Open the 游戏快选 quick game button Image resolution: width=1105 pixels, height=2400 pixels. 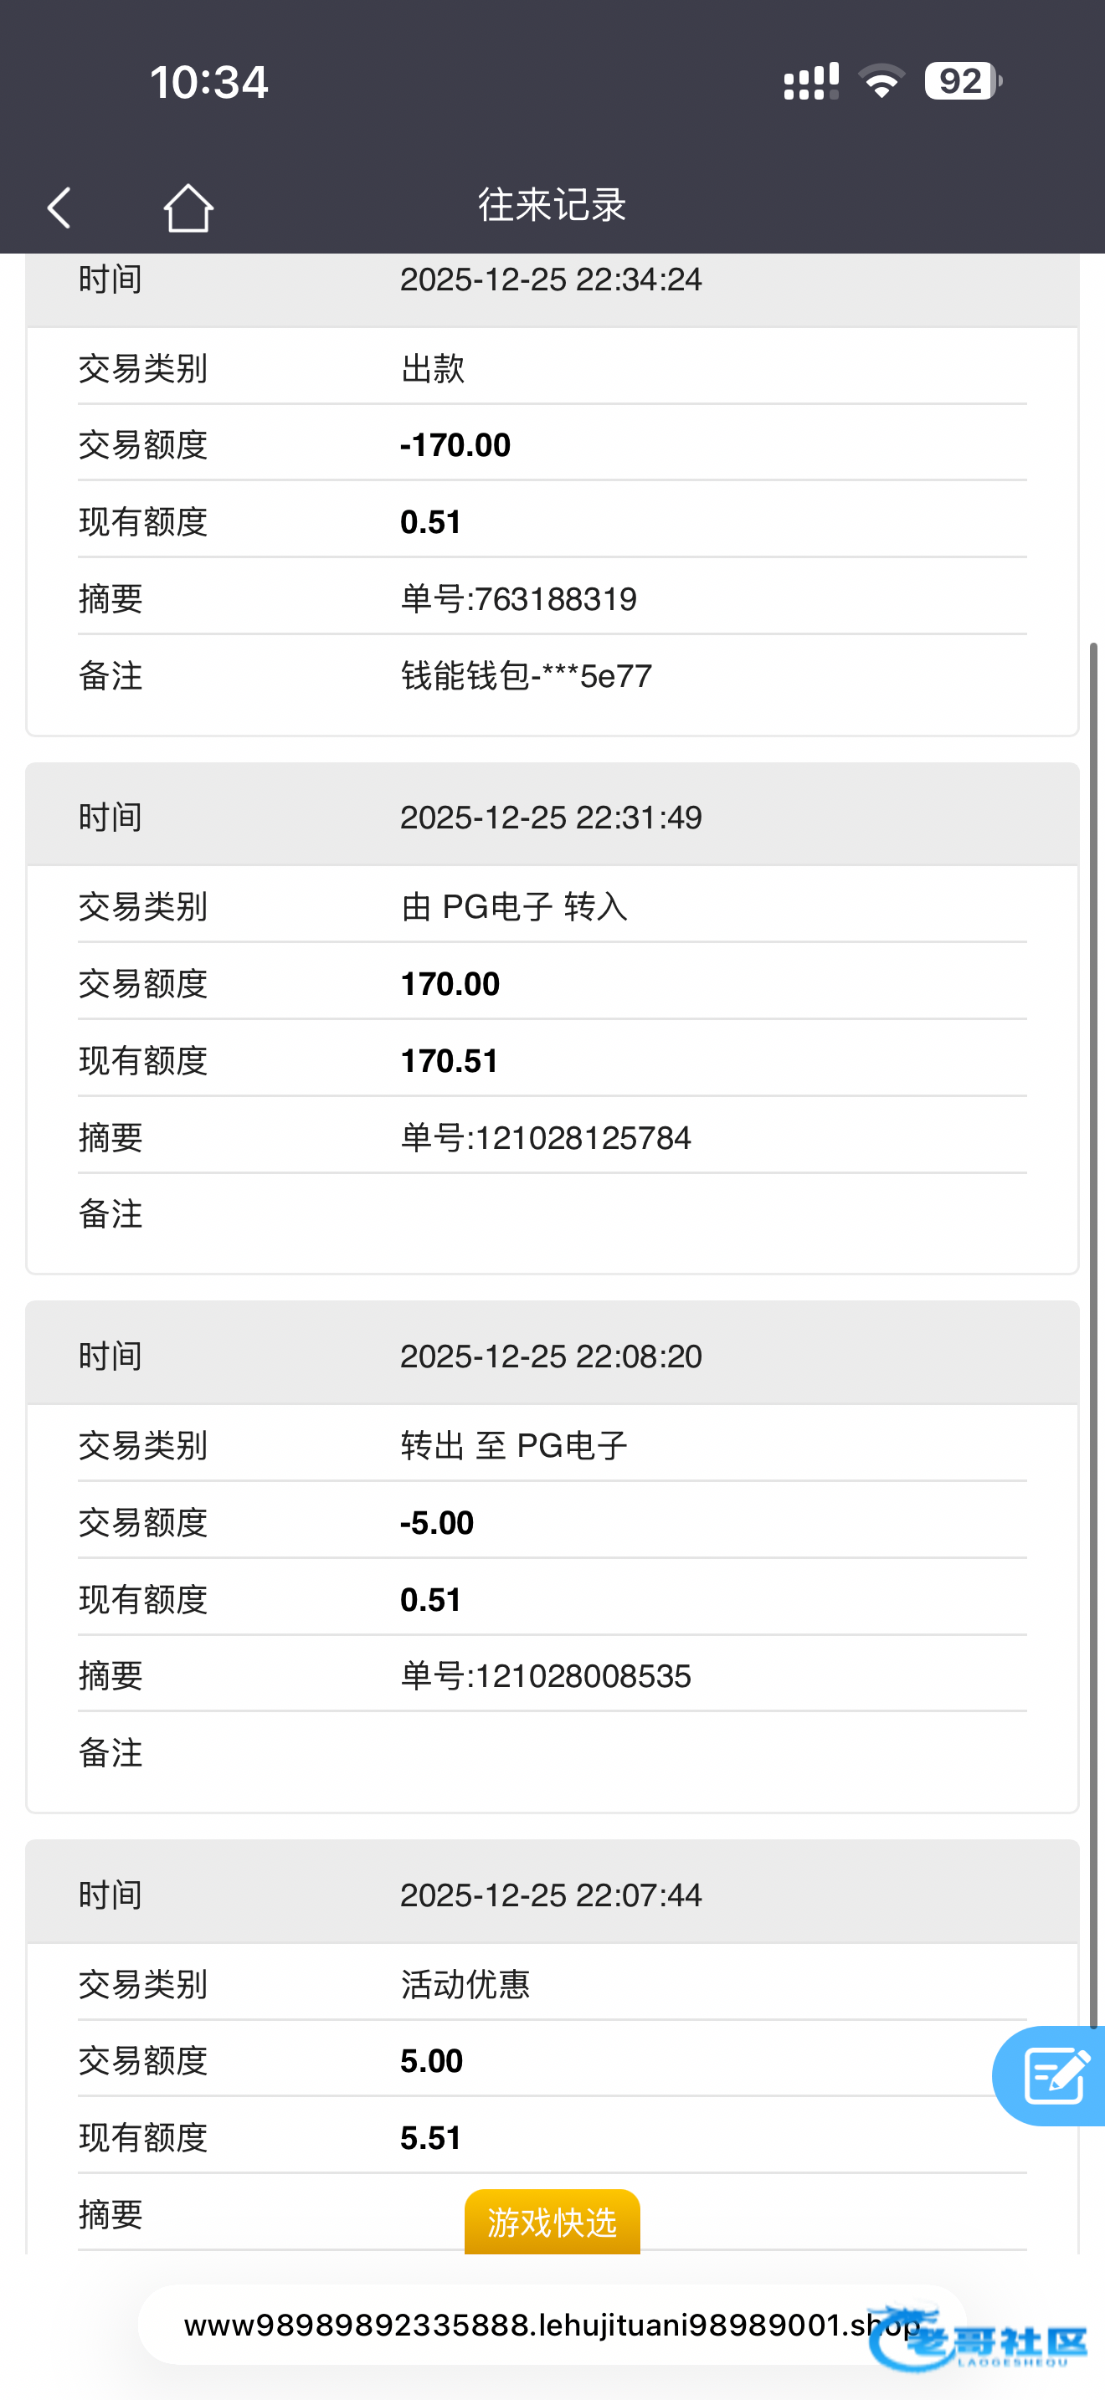pyautogui.click(x=552, y=2222)
